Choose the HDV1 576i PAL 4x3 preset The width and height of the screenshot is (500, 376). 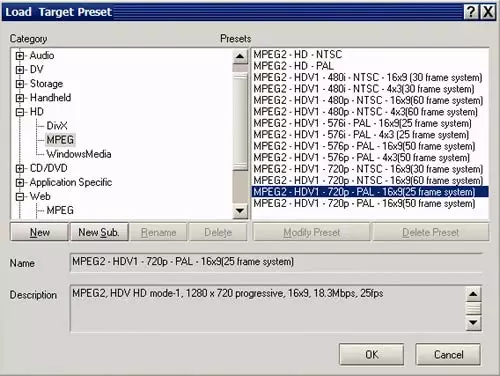361,135
